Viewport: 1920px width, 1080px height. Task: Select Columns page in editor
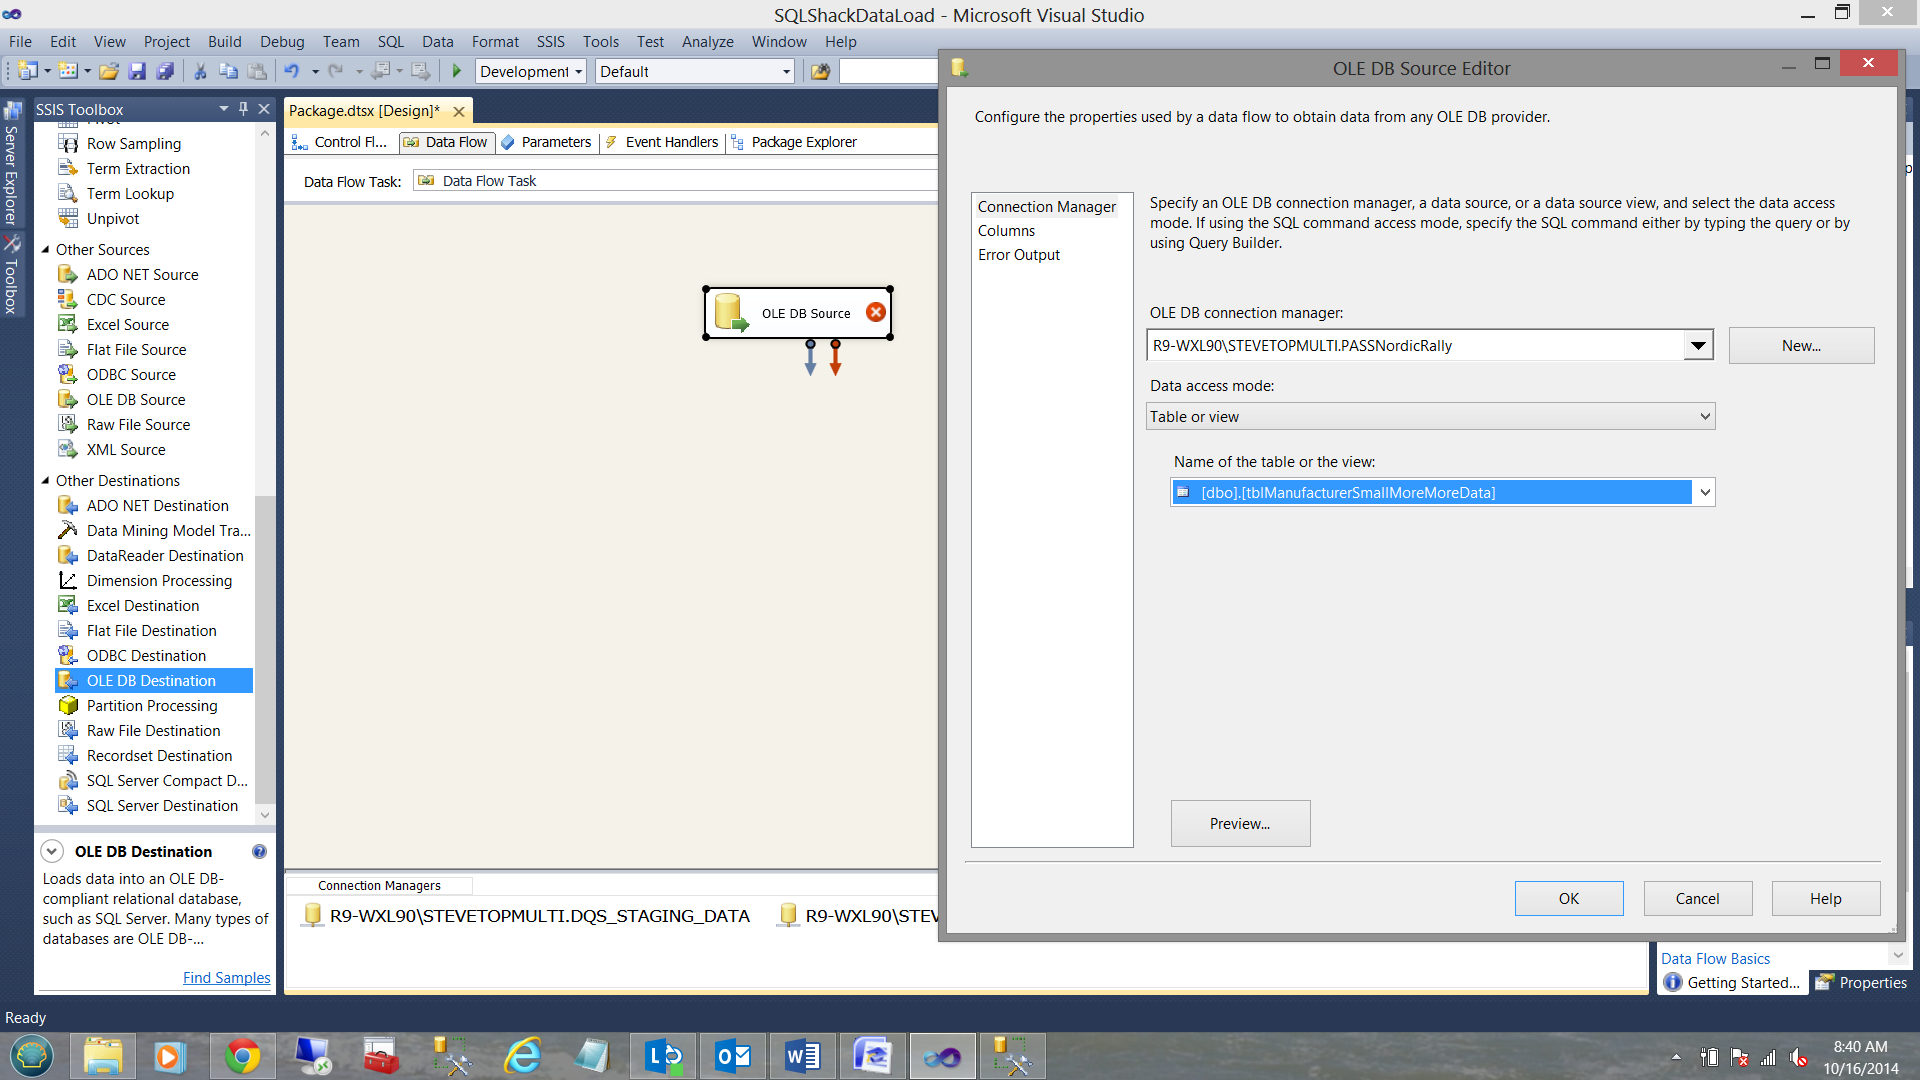click(1006, 231)
